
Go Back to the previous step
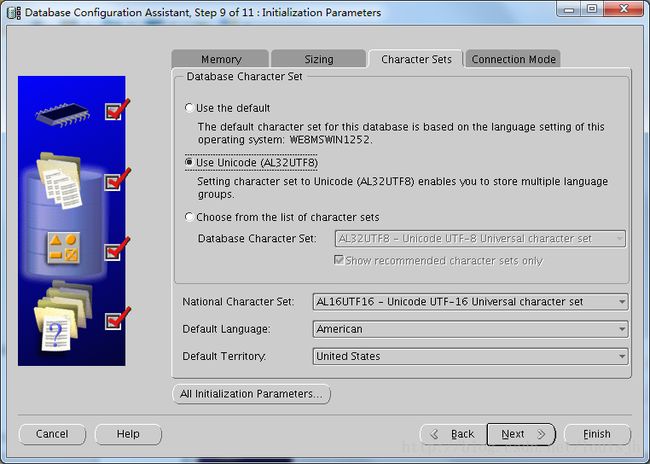454,434
